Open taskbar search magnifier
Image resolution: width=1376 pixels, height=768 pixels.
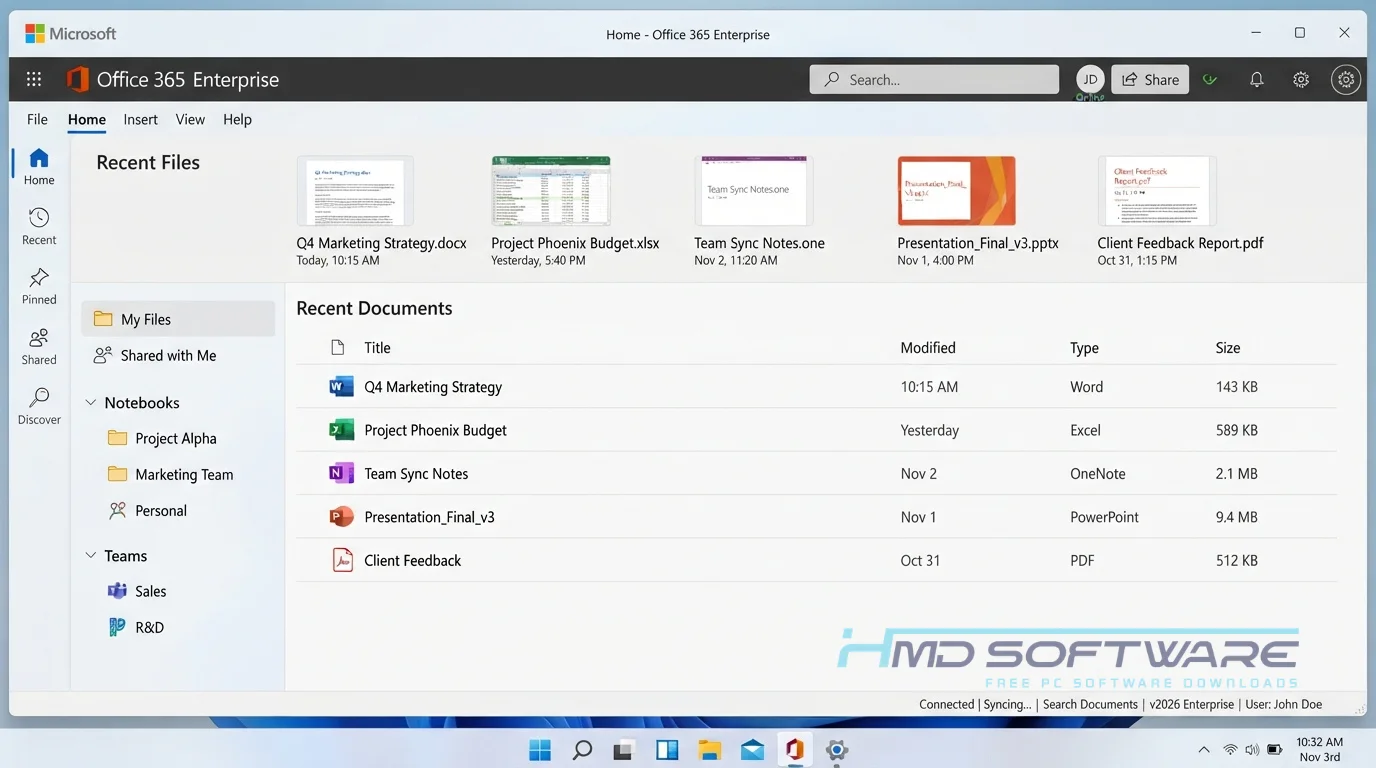coord(582,749)
